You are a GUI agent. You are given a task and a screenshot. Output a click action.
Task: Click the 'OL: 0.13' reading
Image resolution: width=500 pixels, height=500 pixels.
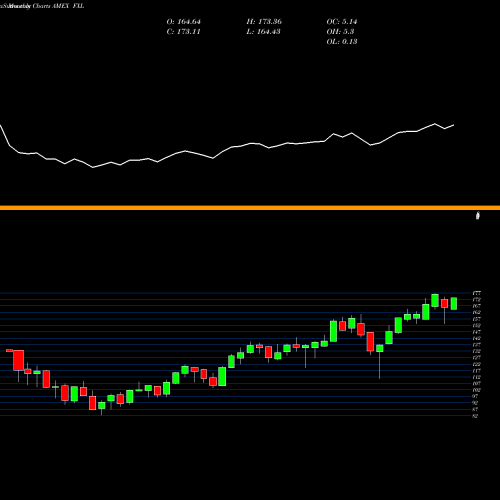tap(342, 42)
